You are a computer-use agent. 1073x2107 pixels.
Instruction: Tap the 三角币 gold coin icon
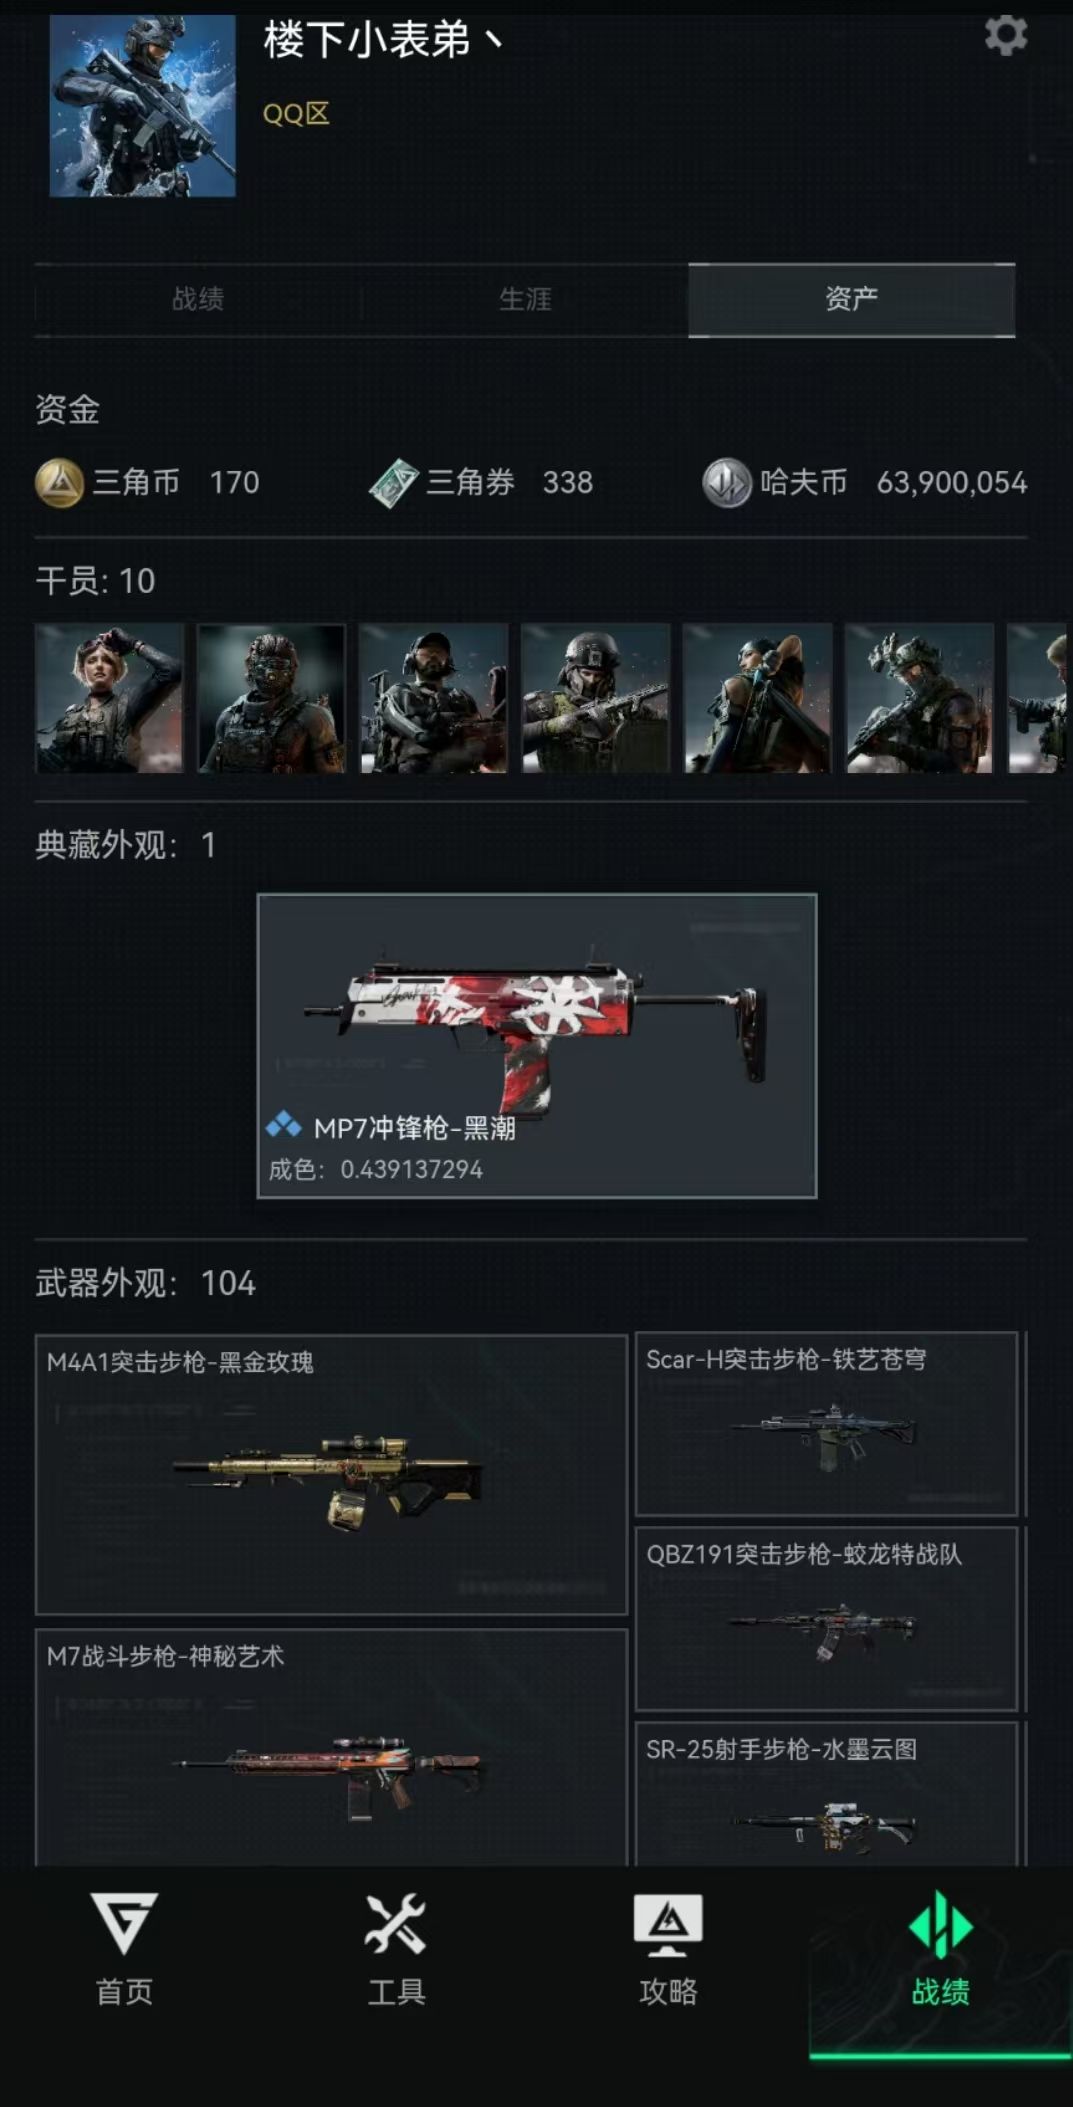point(59,483)
